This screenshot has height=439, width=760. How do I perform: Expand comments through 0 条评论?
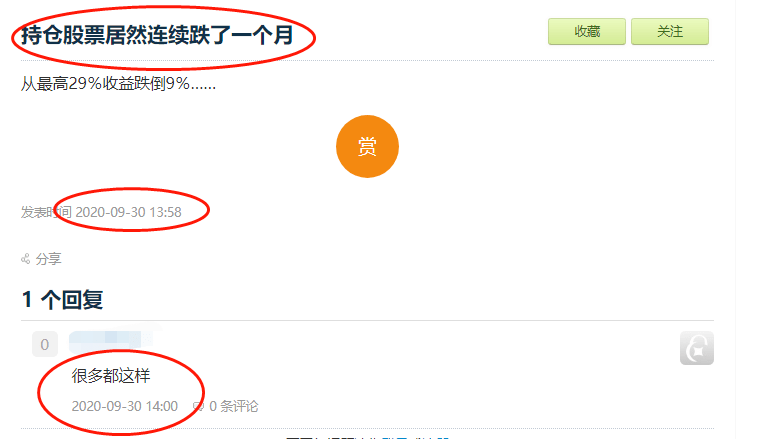234,406
